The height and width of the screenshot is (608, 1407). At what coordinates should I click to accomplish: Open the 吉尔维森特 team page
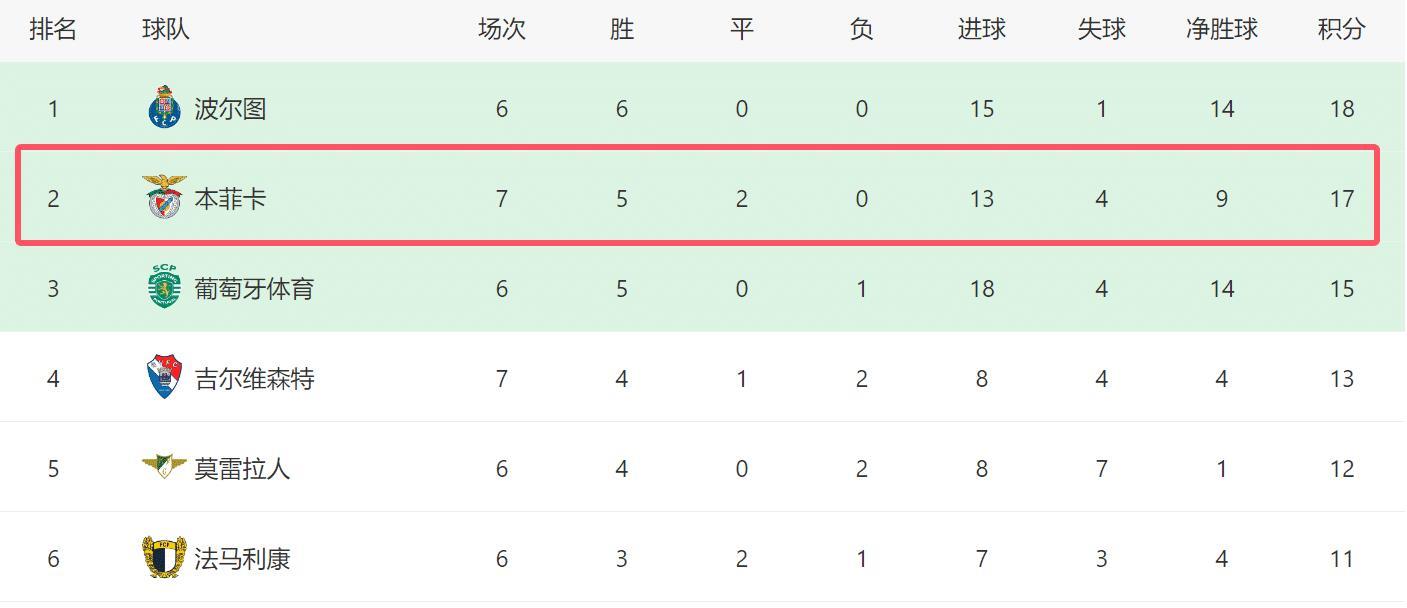(254, 379)
